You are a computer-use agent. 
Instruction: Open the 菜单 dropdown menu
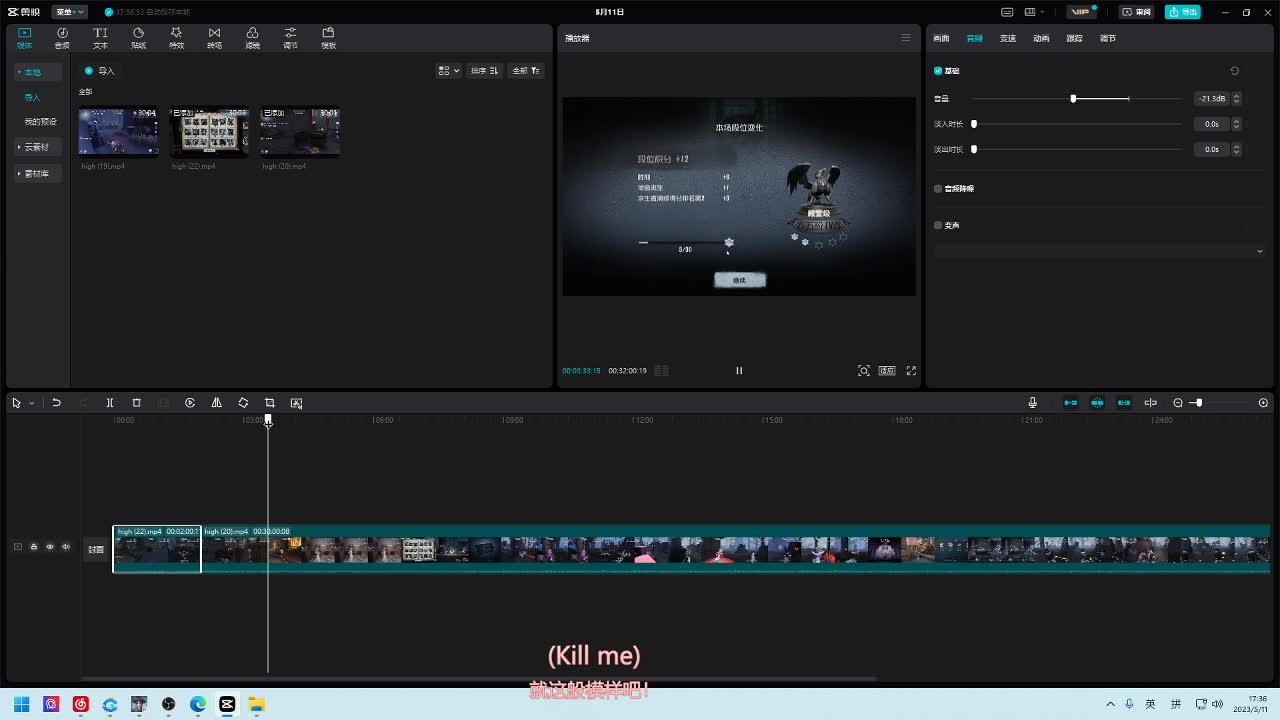pyautogui.click(x=68, y=12)
